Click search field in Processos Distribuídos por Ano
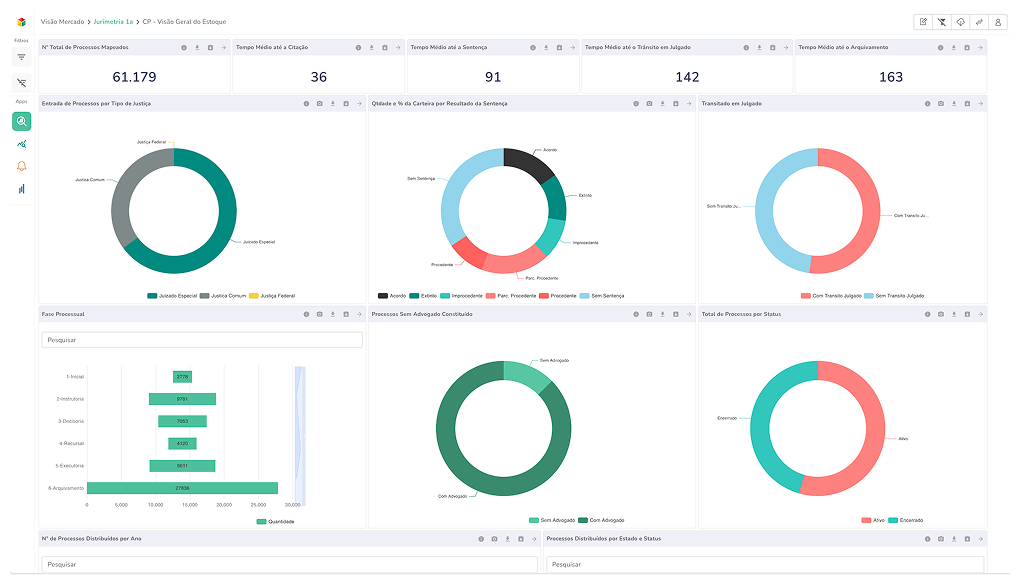This screenshot has height=585, width=1020. [x=289, y=564]
